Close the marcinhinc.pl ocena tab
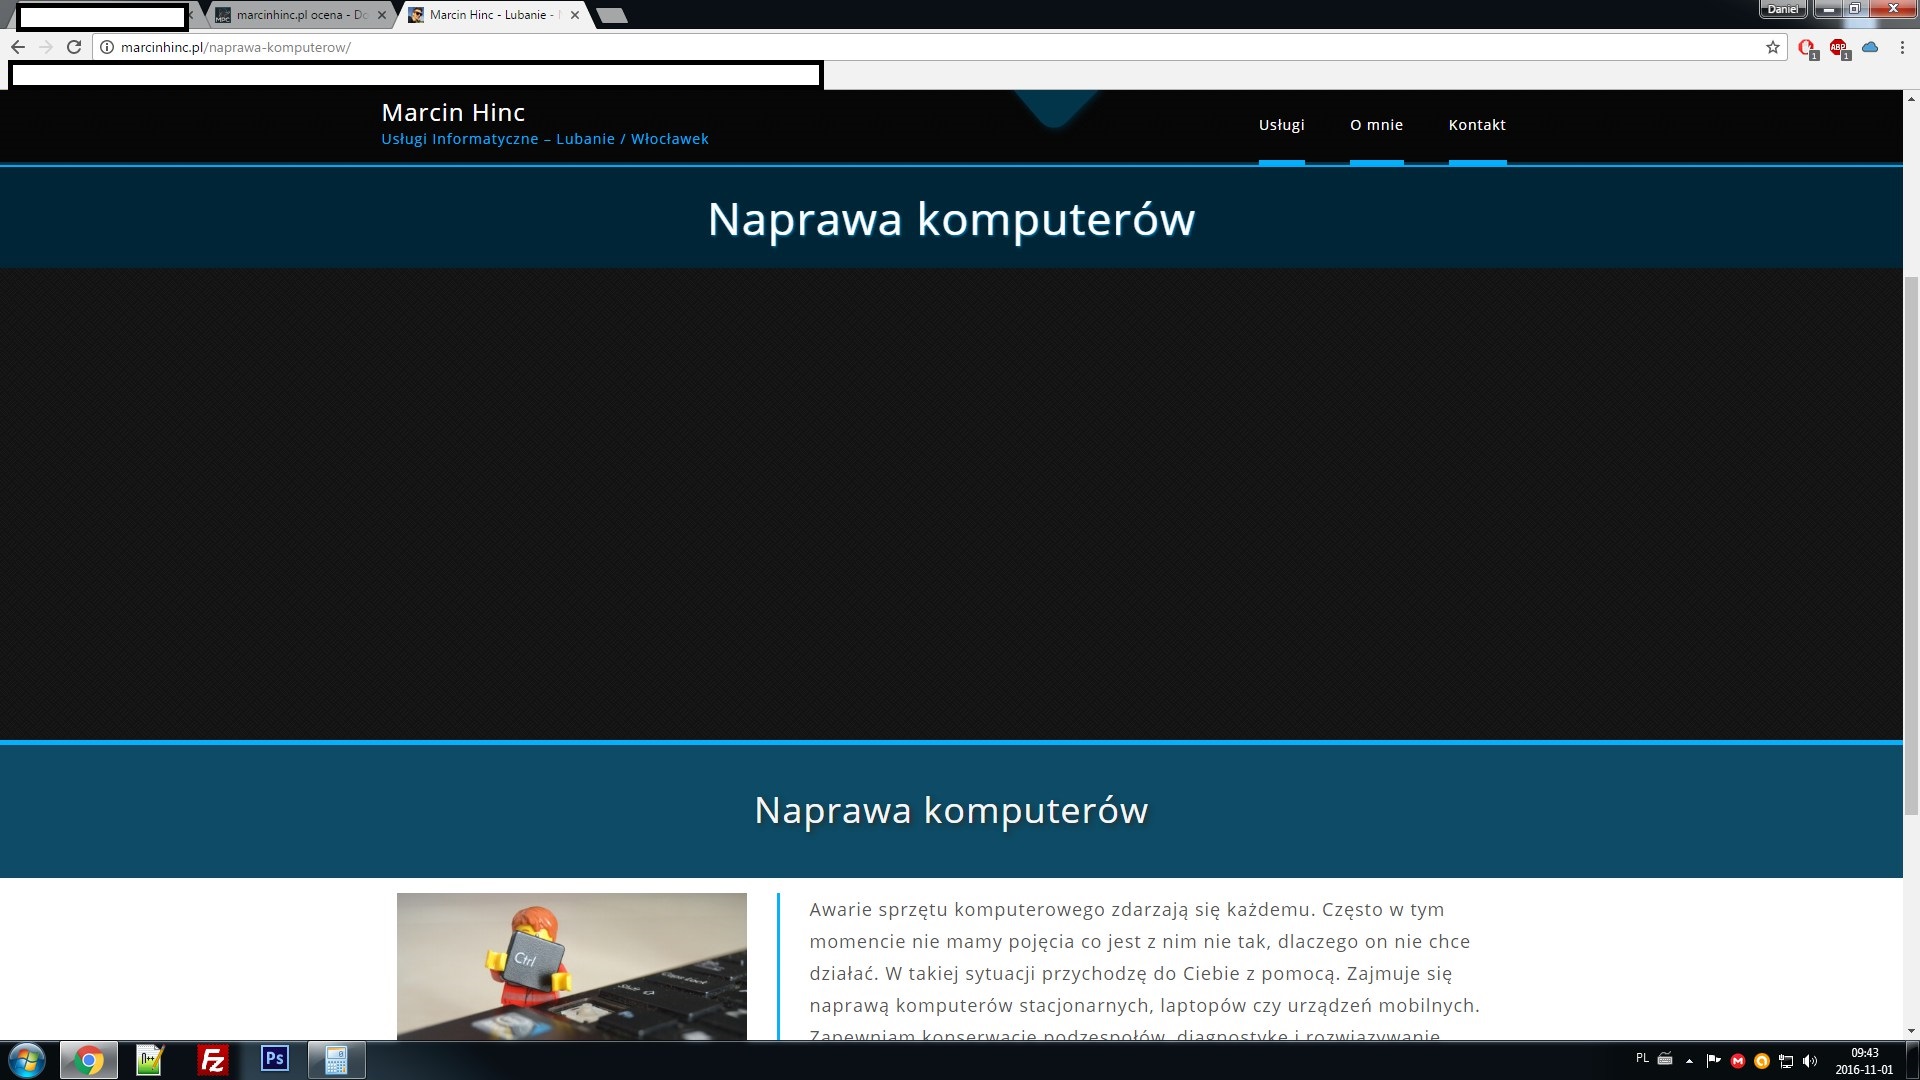1920x1080 pixels. click(x=381, y=15)
